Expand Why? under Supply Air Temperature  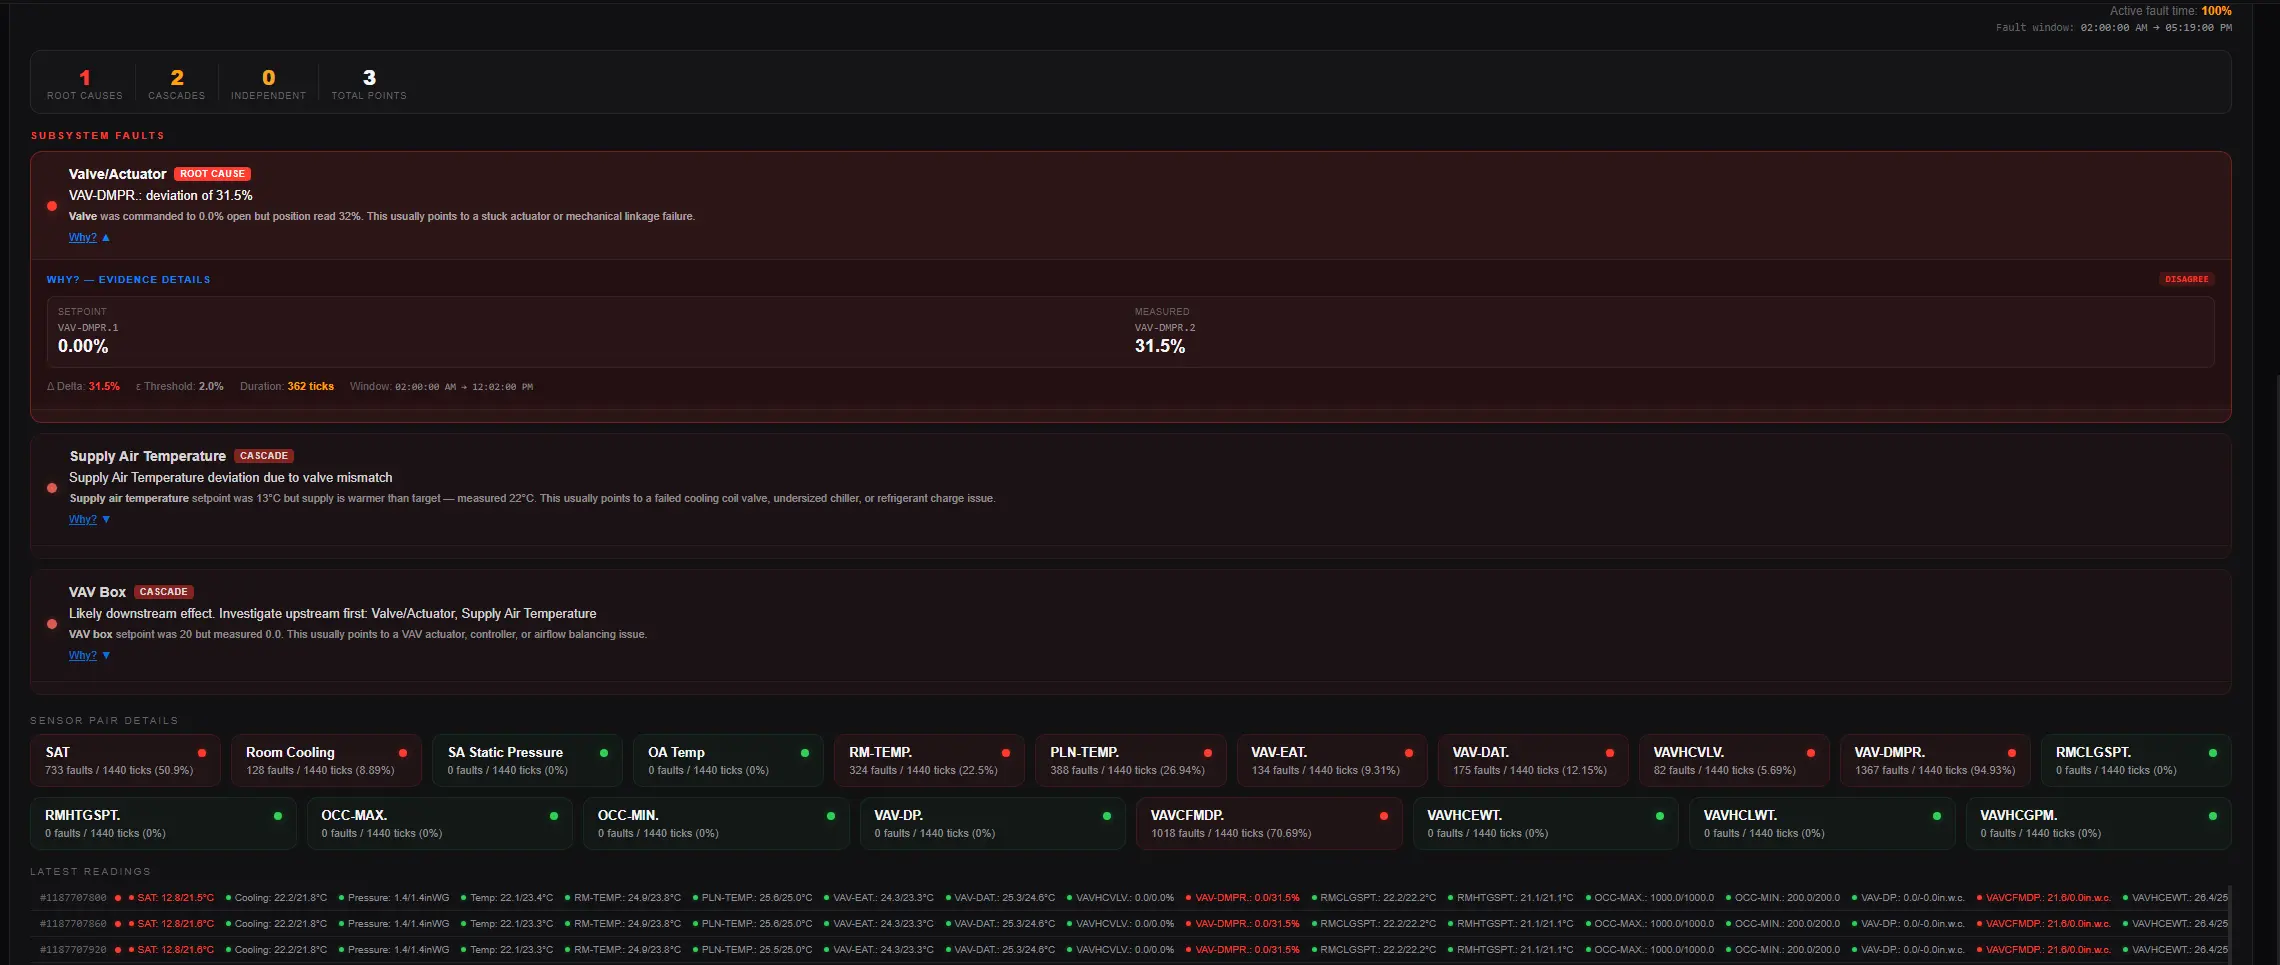tap(89, 519)
